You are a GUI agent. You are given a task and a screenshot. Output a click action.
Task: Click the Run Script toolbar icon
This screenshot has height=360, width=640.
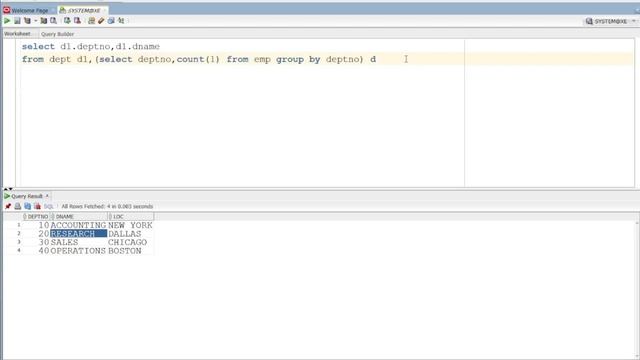(17, 21)
